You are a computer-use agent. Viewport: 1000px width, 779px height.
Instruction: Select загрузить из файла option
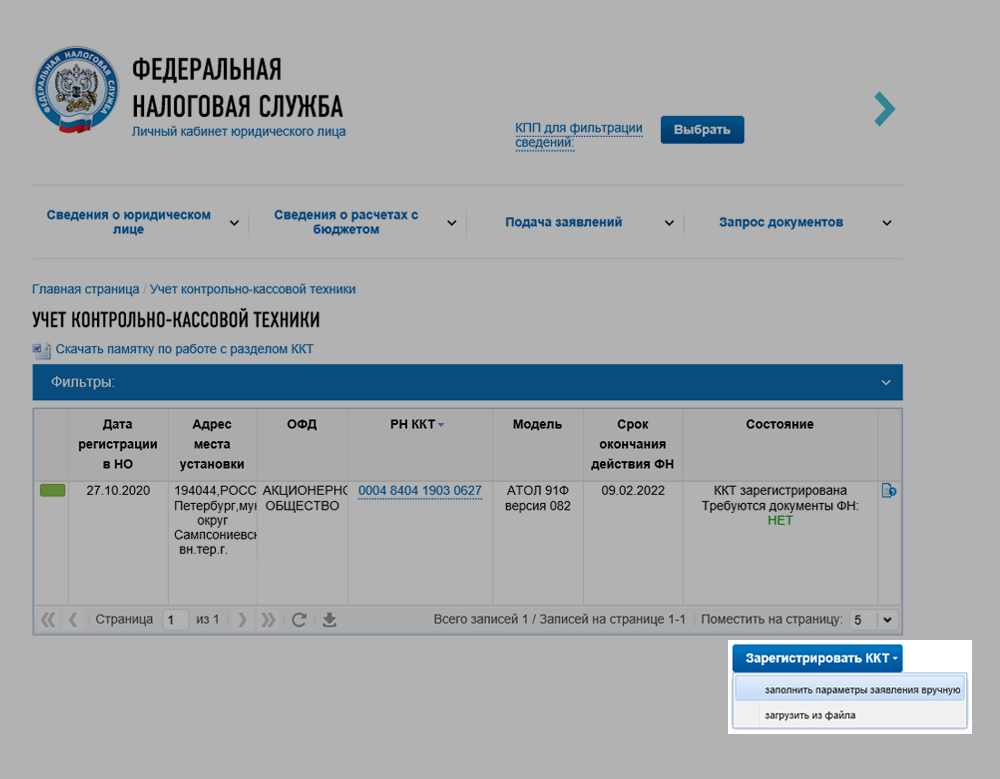(810, 715)
